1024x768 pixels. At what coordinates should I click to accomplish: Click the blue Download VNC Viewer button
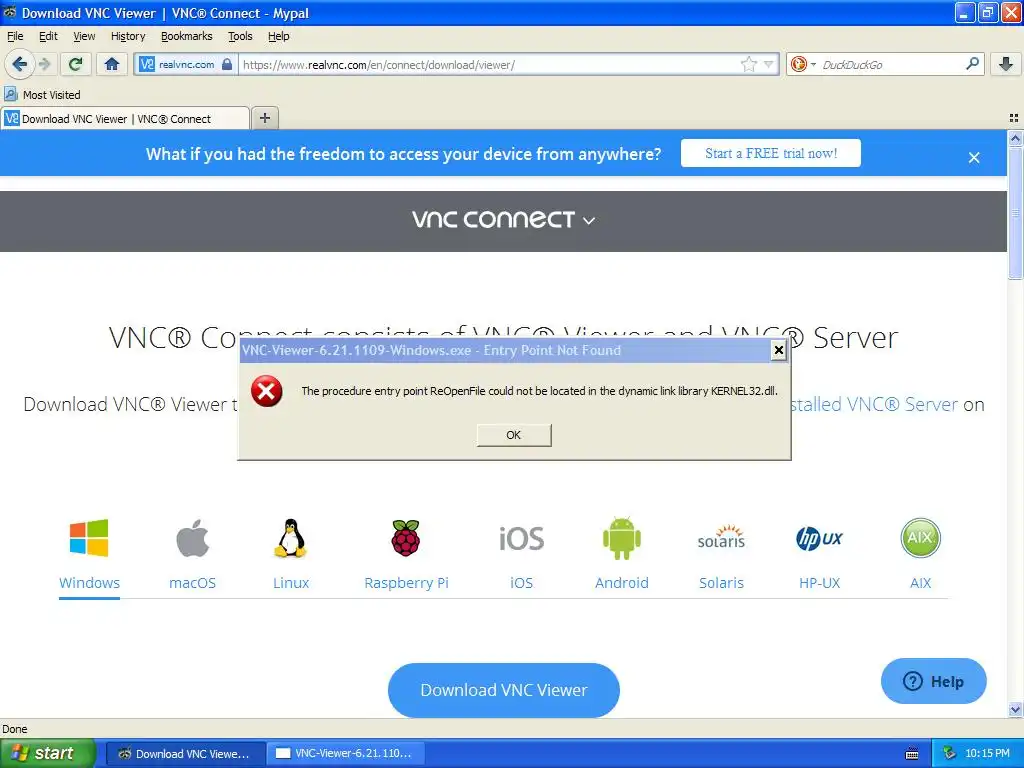[x=504, y=690]
